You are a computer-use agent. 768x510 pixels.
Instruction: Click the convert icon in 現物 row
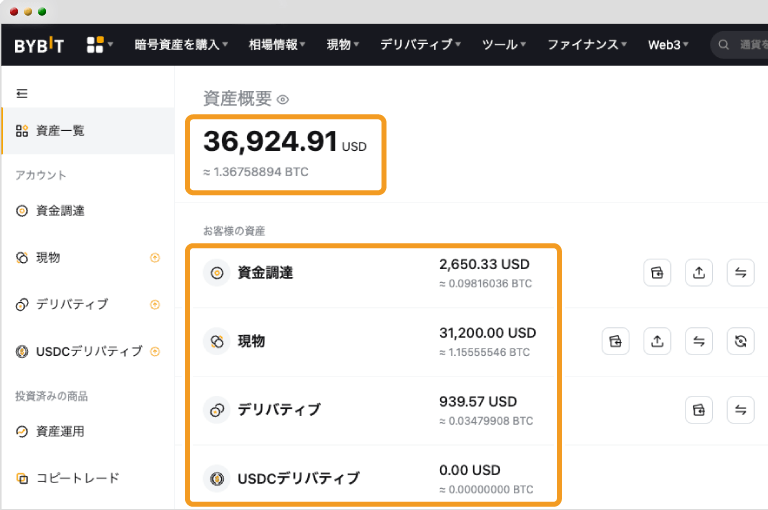pos(741,341)
